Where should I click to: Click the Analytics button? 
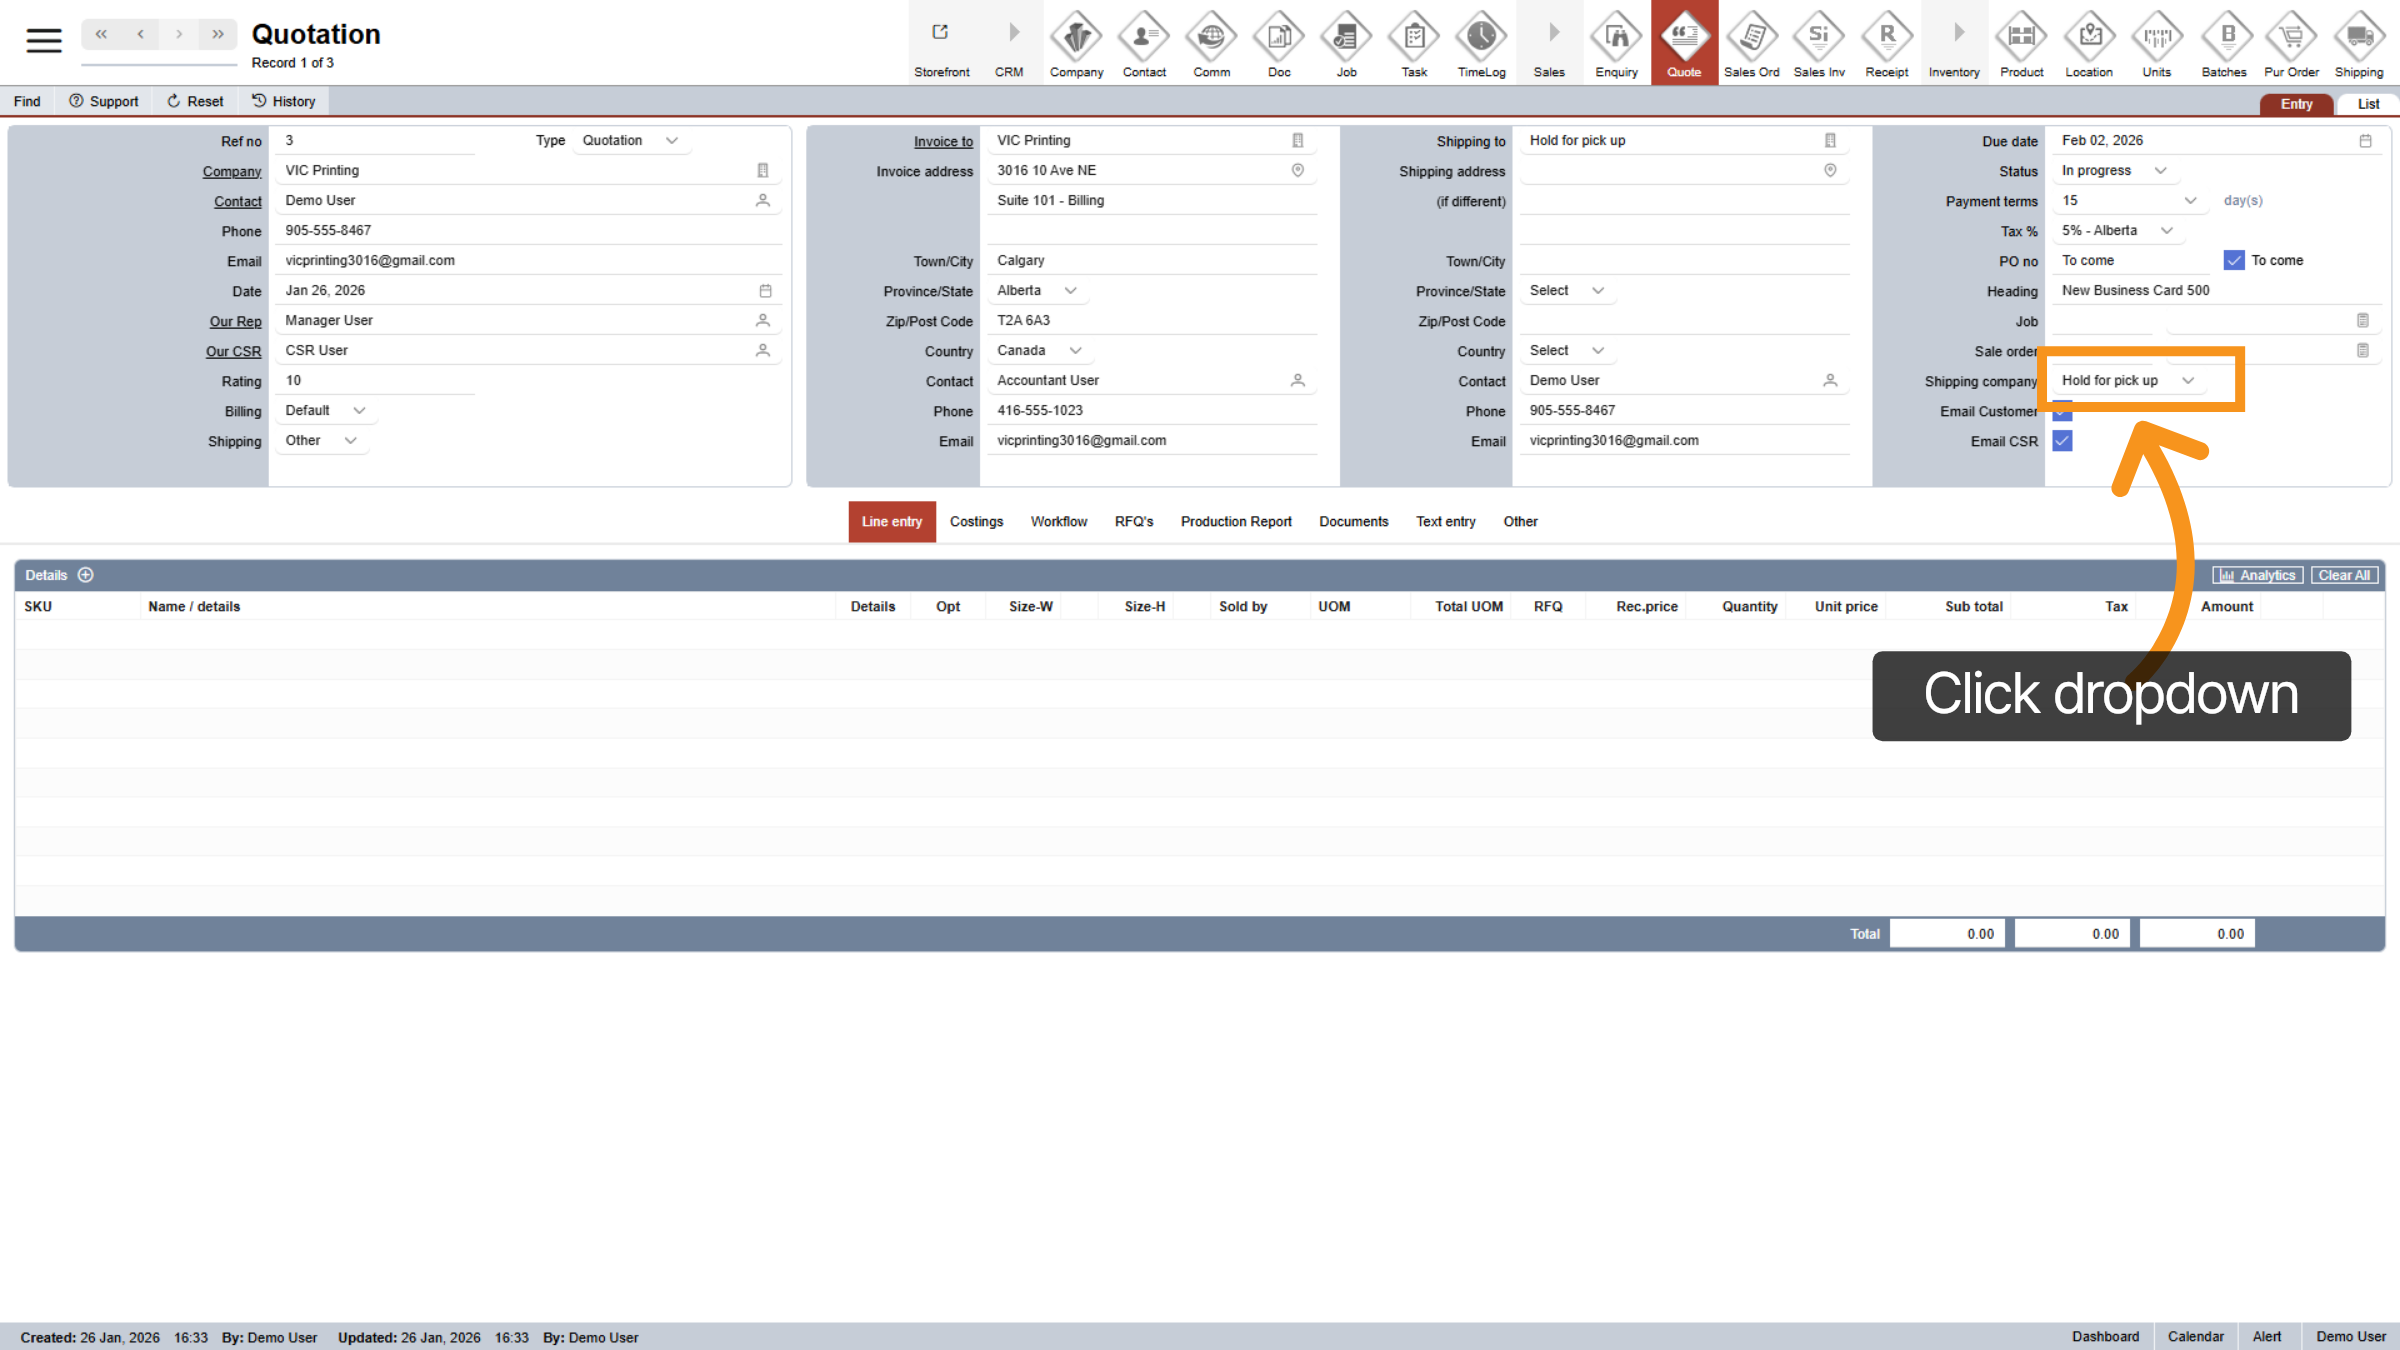(2257, 576)
